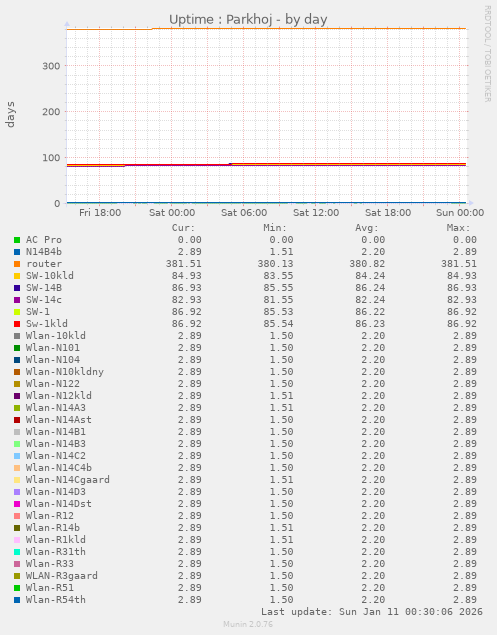
Task: Select the 'Wlan-R1kld' legend label
Action: 56,540
